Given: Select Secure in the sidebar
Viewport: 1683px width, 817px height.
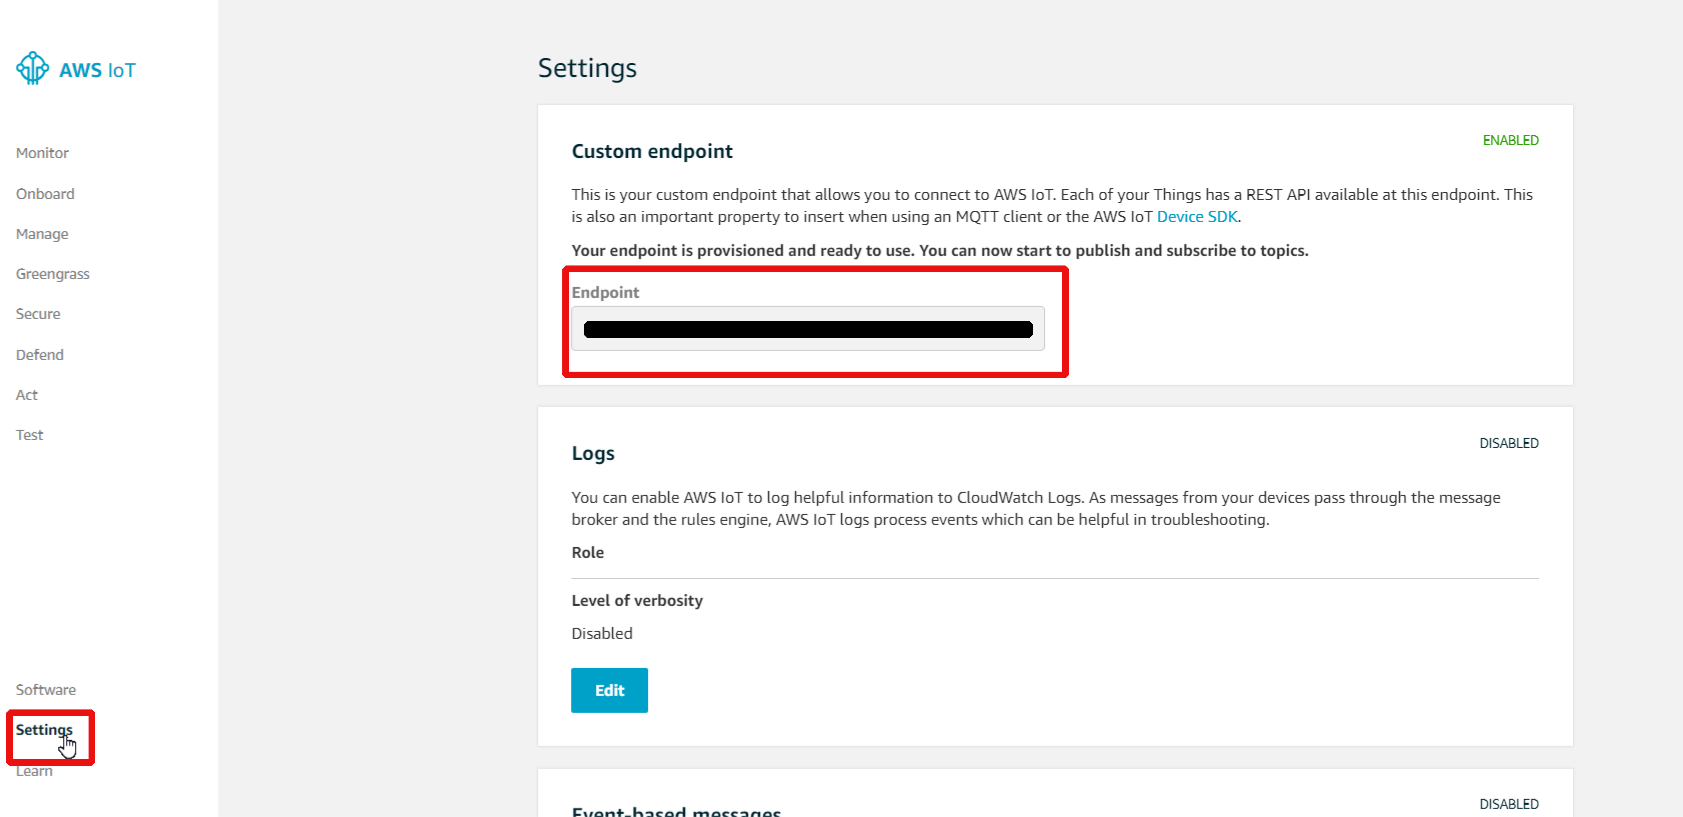Looking at the screenshot, I should [x=38, y=314].
